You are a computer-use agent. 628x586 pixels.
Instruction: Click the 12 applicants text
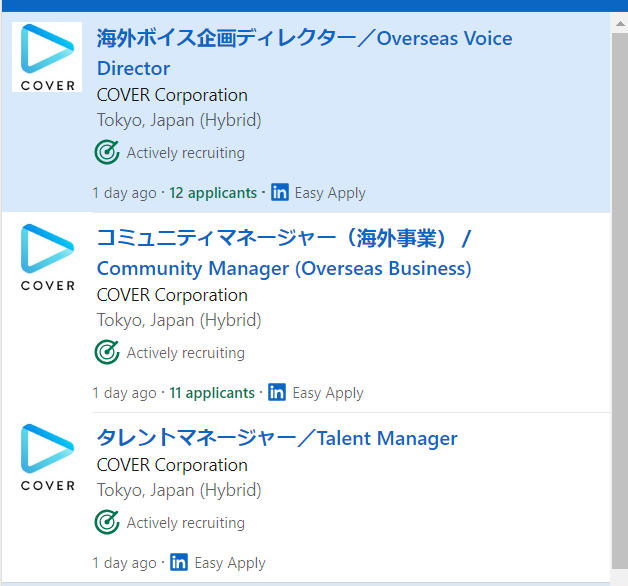click(x=213, y=193)
